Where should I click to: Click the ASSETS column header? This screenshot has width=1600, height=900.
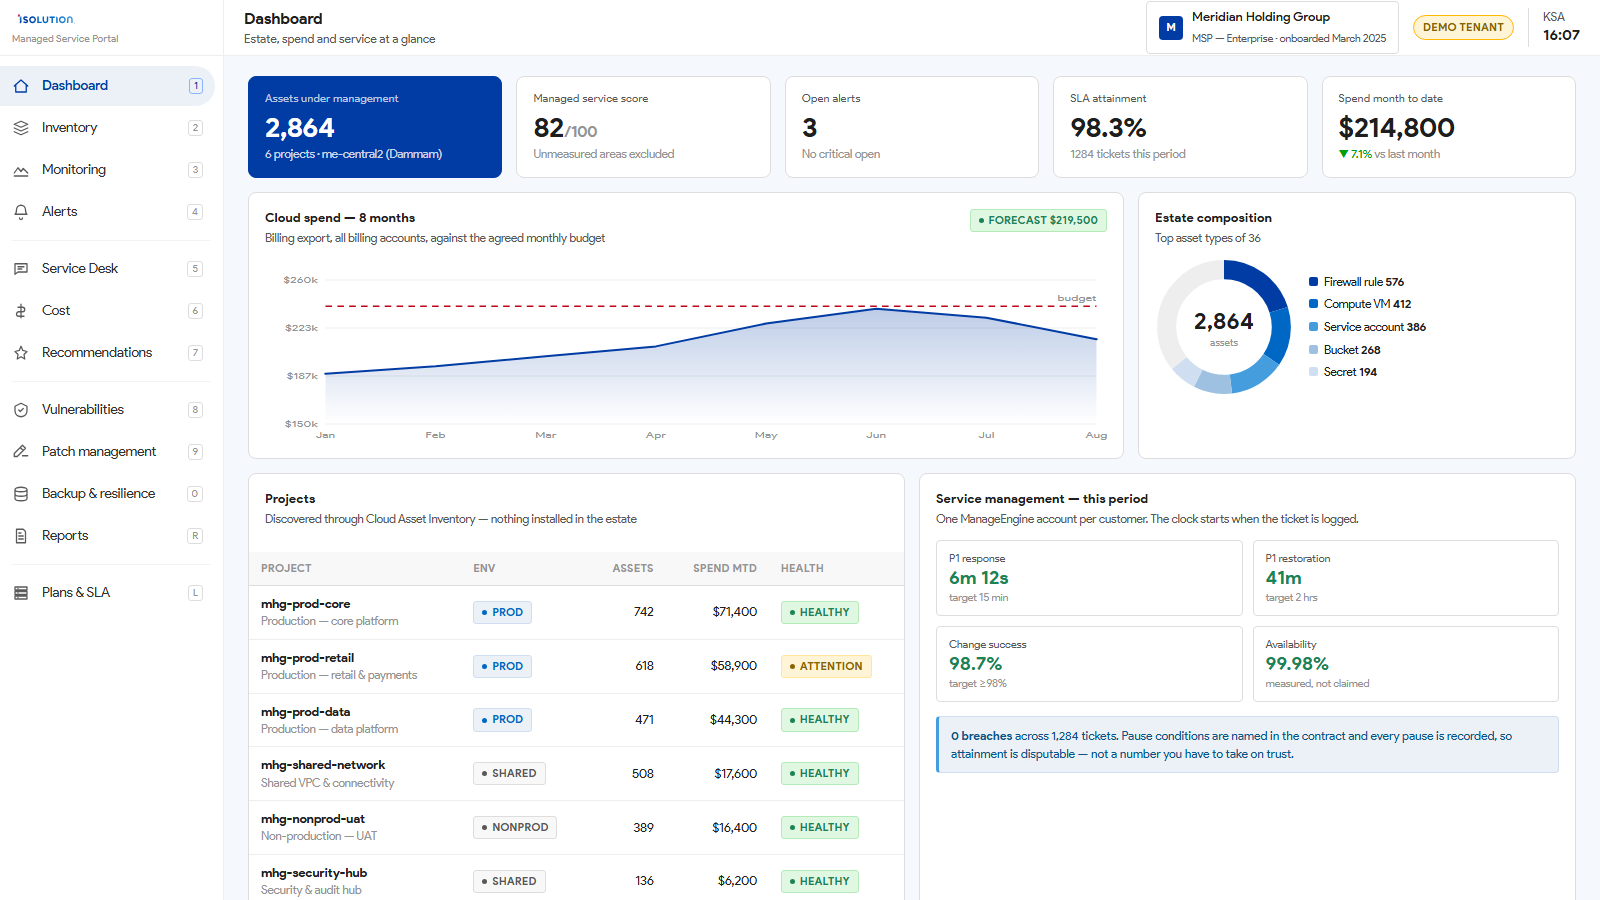(x=633, y=568)
